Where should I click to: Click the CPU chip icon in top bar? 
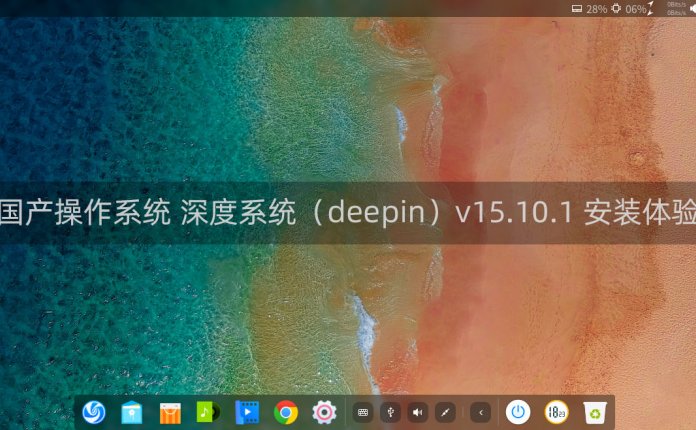pos(616,8)
